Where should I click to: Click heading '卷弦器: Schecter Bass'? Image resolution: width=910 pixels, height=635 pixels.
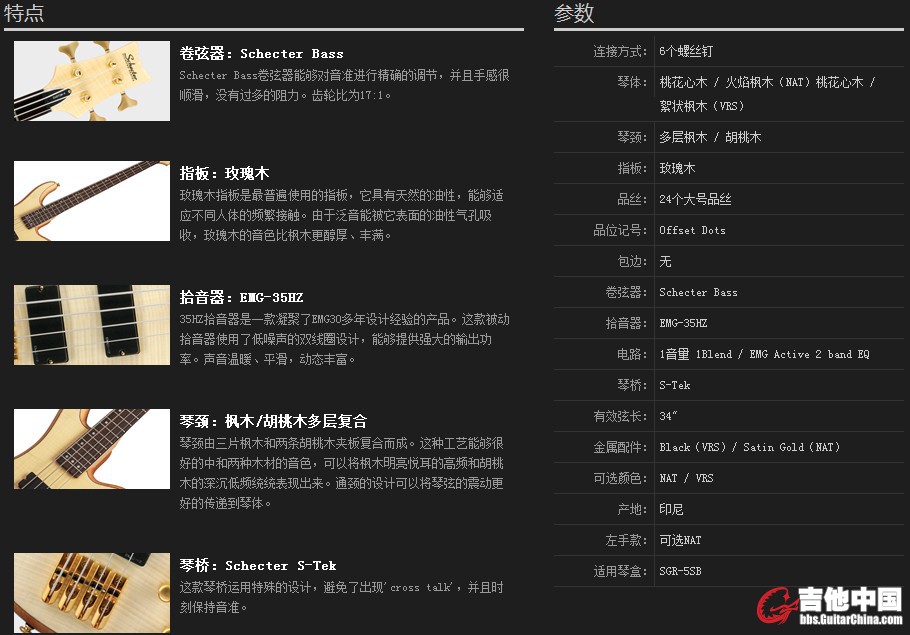(x=261, y=53)
